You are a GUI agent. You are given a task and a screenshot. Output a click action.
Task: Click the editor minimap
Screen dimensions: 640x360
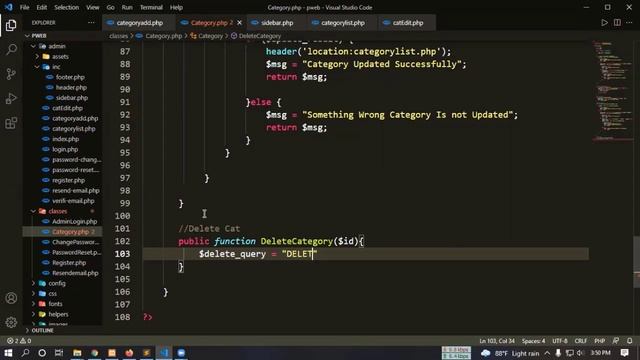tap(612, 90)
